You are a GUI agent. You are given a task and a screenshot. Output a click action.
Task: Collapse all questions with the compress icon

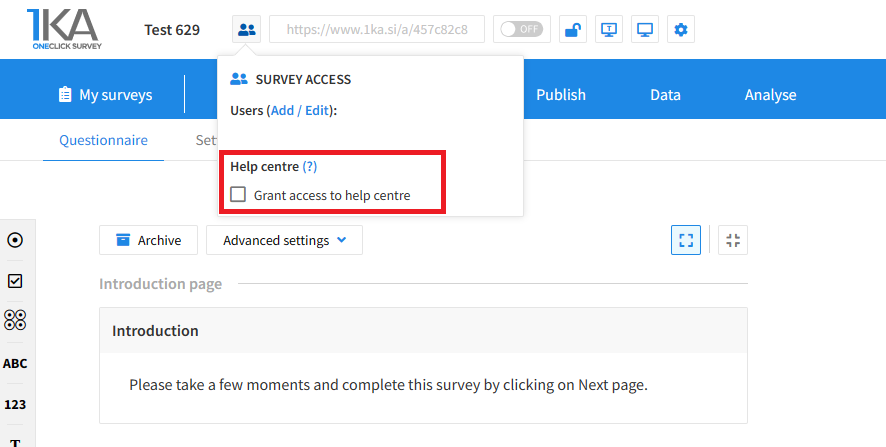(x=733, y=240)
